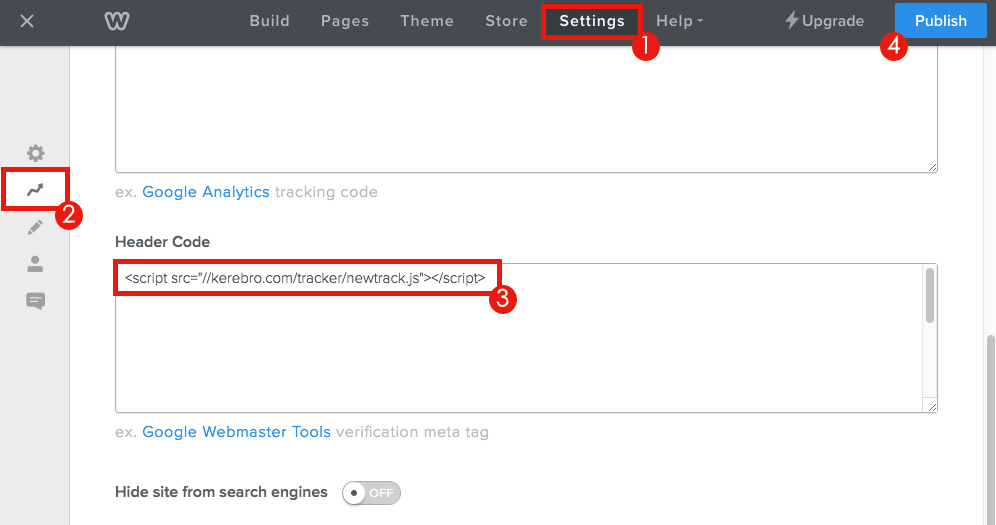Expand the Help dropdown menu
The image size is (996, 525).
click(680, 21)
